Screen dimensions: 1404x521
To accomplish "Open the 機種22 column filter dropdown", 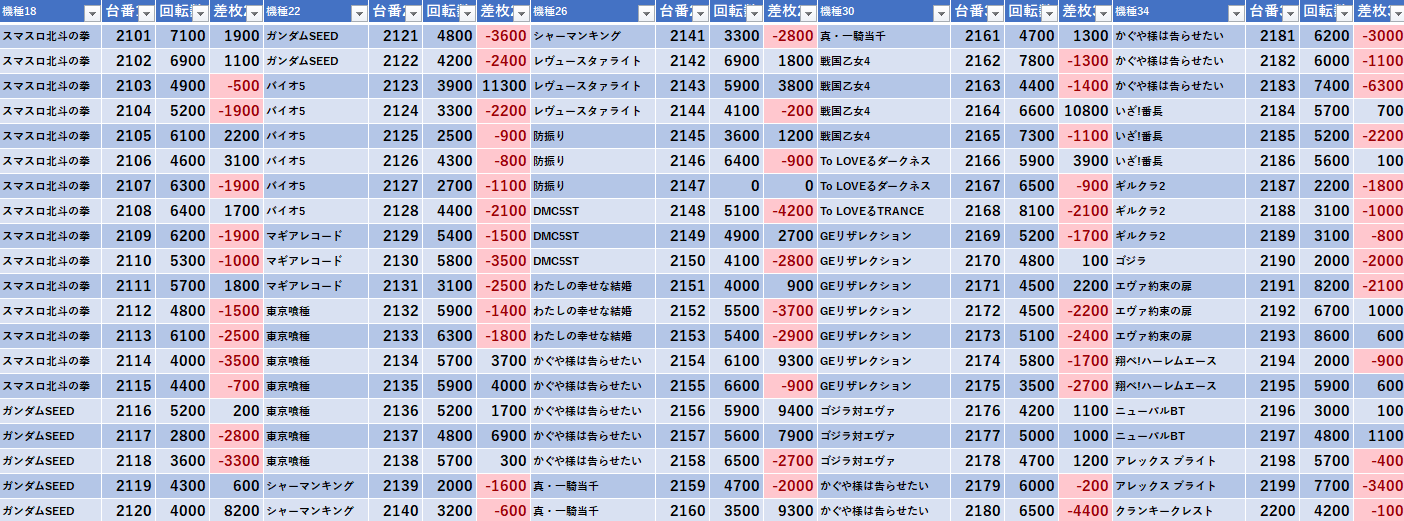I will click(358, 13).
